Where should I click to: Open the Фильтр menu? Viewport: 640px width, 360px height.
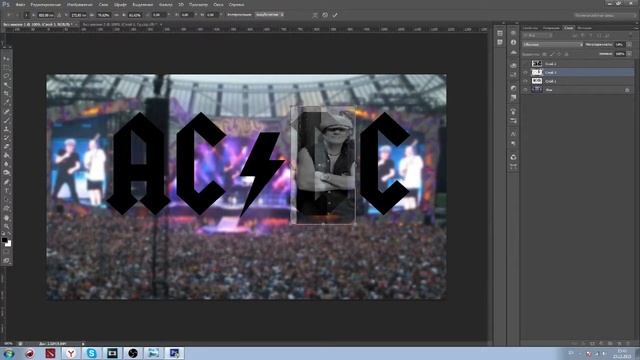coord(165,4)
